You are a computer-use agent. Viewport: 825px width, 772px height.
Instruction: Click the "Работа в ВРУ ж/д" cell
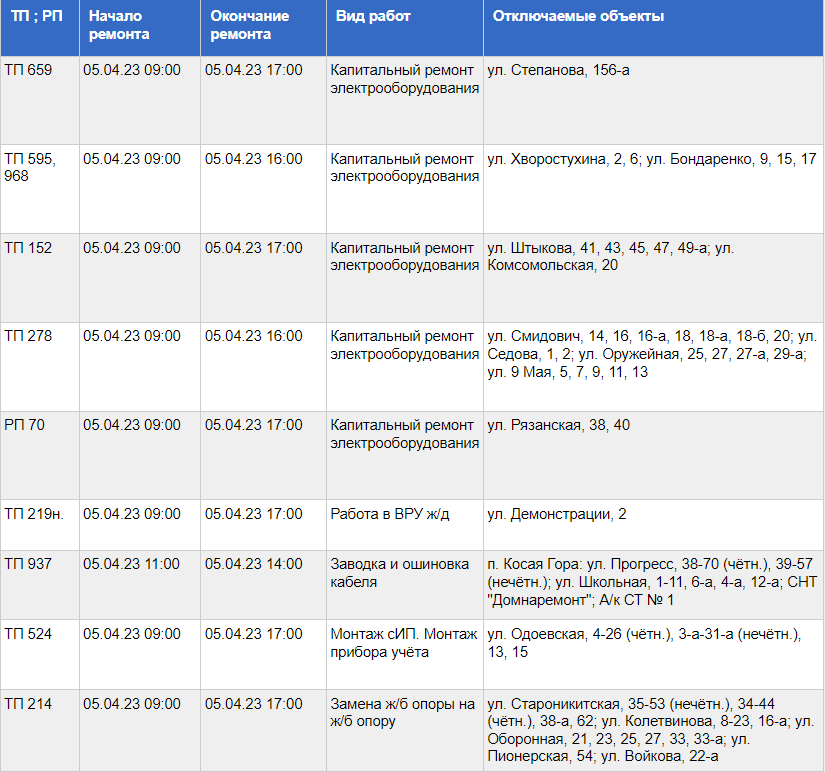click(x=390, y=514)
